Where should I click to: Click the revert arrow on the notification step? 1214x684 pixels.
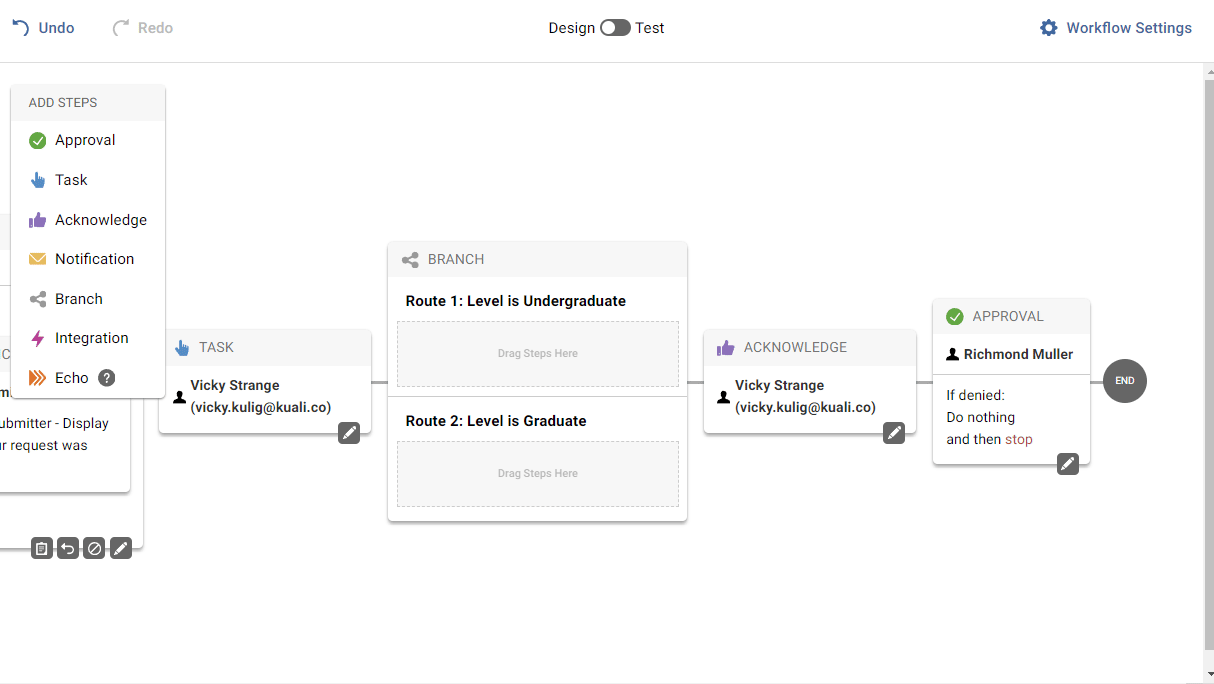pyautogui.click(x=67, y=548)
